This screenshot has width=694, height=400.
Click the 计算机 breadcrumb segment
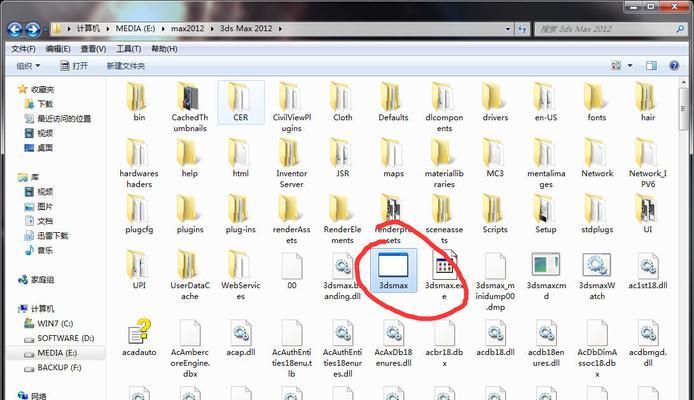tap(88, 29)
